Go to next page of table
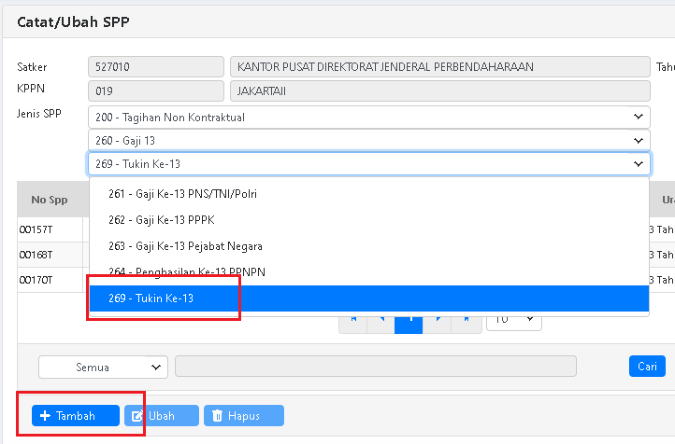The height and width of the screenshot is (444, 675). pos(438,320)
